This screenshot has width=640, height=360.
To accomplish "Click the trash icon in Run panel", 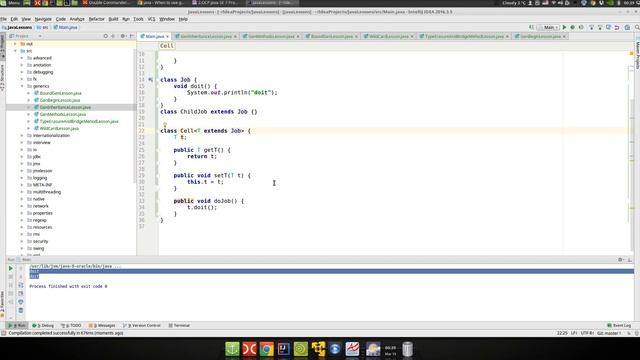I will click(21, 311).
